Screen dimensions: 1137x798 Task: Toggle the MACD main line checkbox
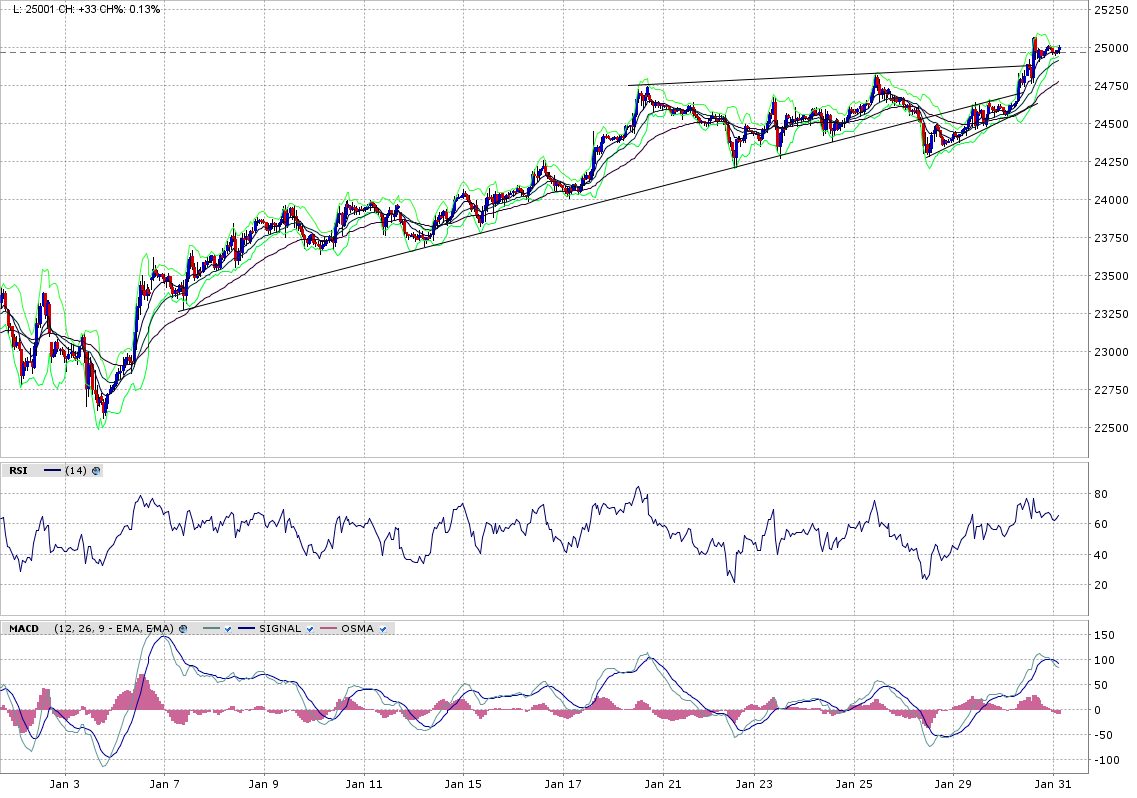(229, 628)
